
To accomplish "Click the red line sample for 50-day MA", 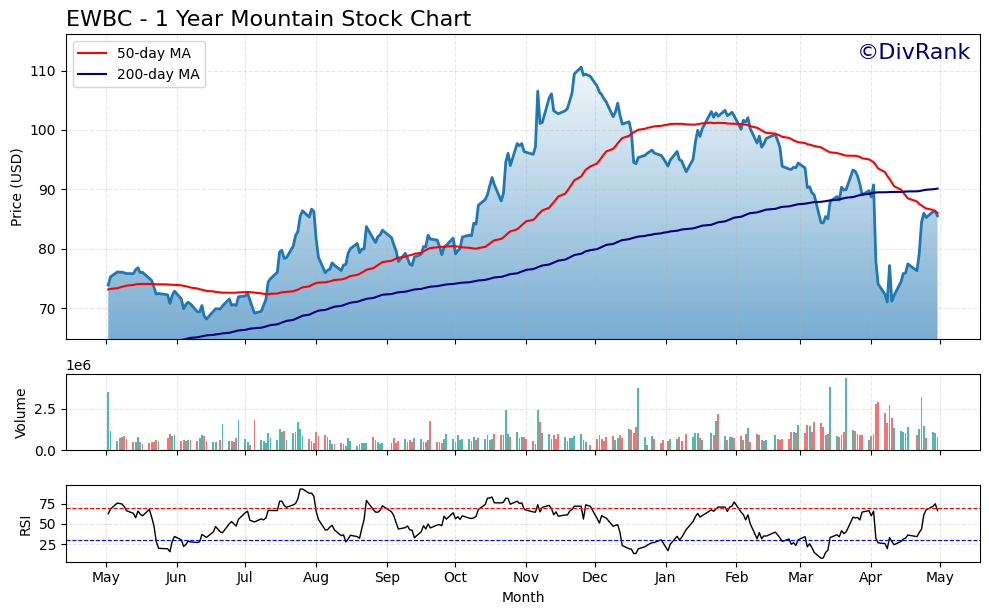I will (x=92, y=54).
